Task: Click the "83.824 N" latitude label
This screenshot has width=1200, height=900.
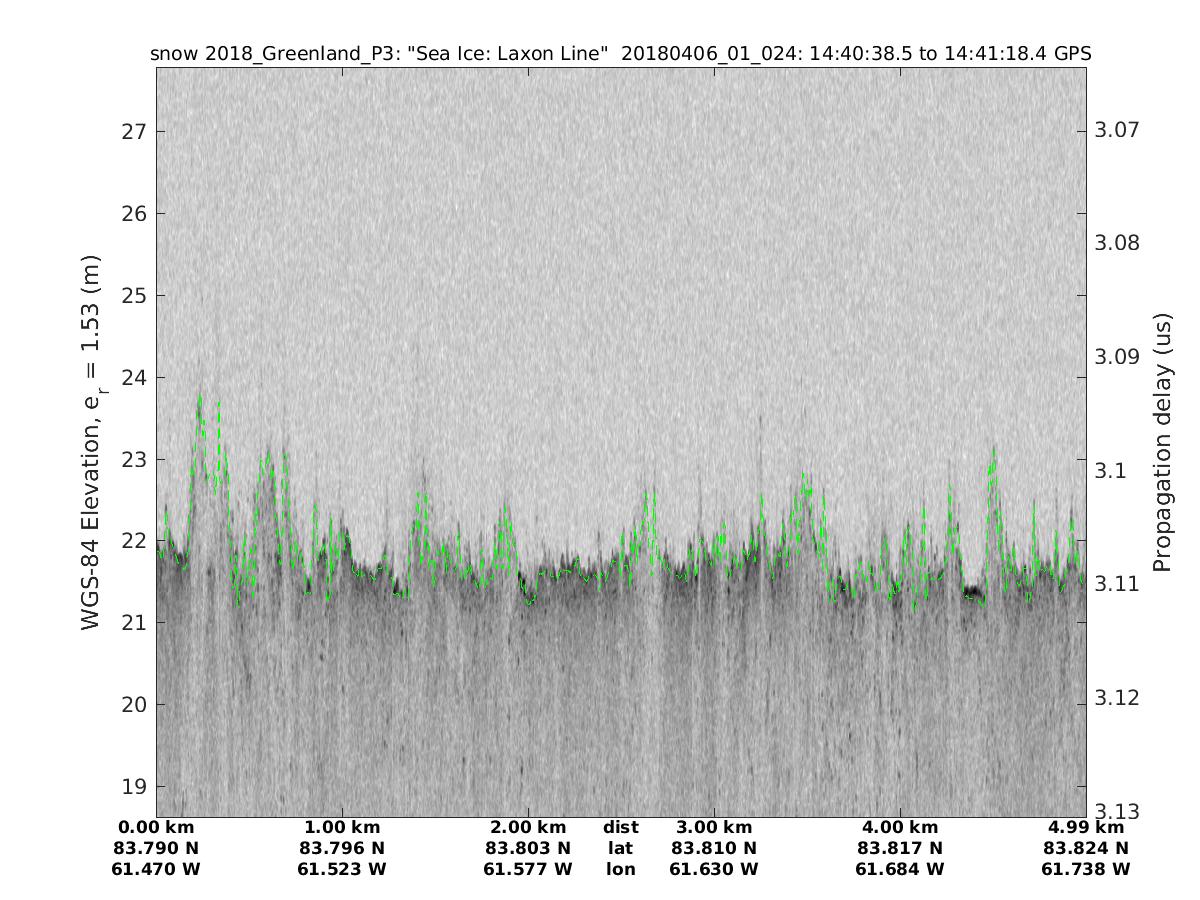Action: 1086,848
